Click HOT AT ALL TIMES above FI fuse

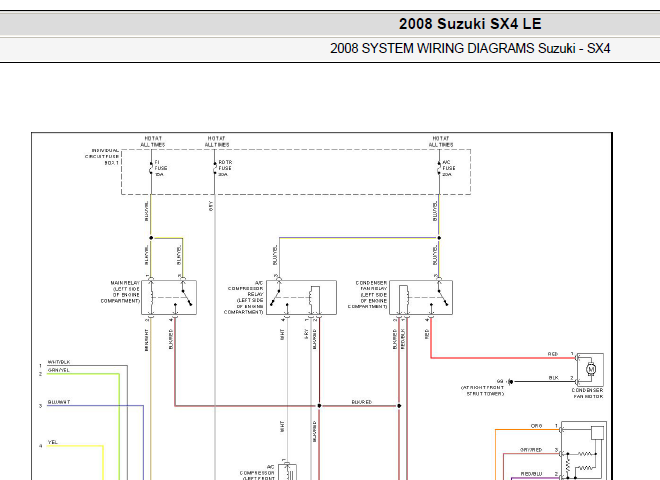153,141
